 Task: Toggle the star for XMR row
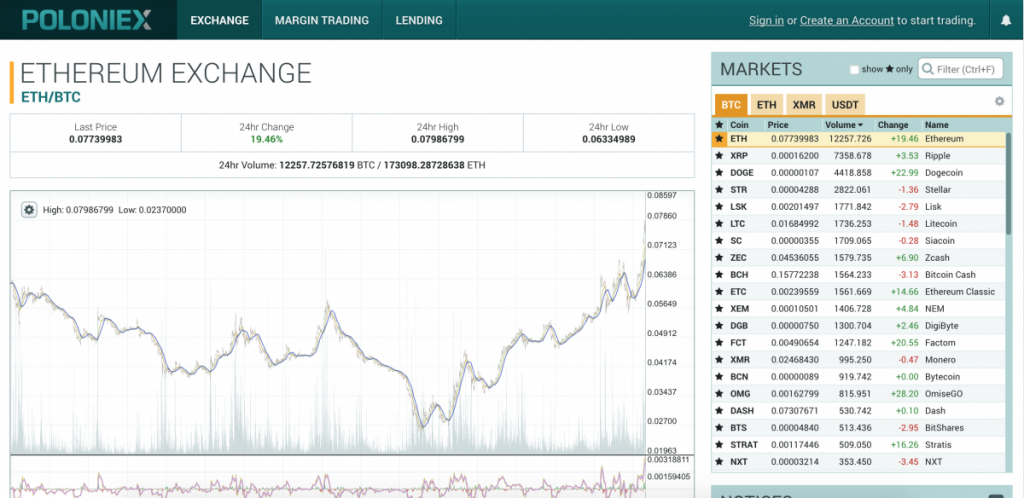(x=719, y=360)
